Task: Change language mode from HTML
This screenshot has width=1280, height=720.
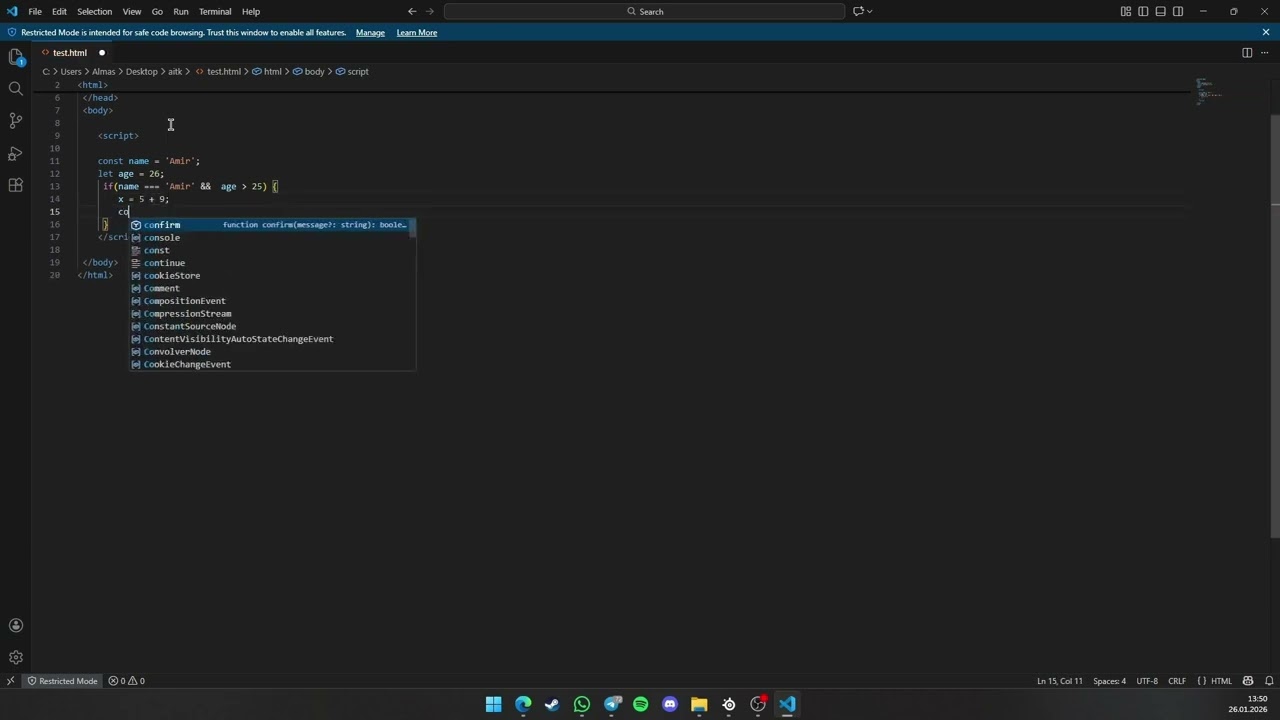Action: click(1221, 681)
